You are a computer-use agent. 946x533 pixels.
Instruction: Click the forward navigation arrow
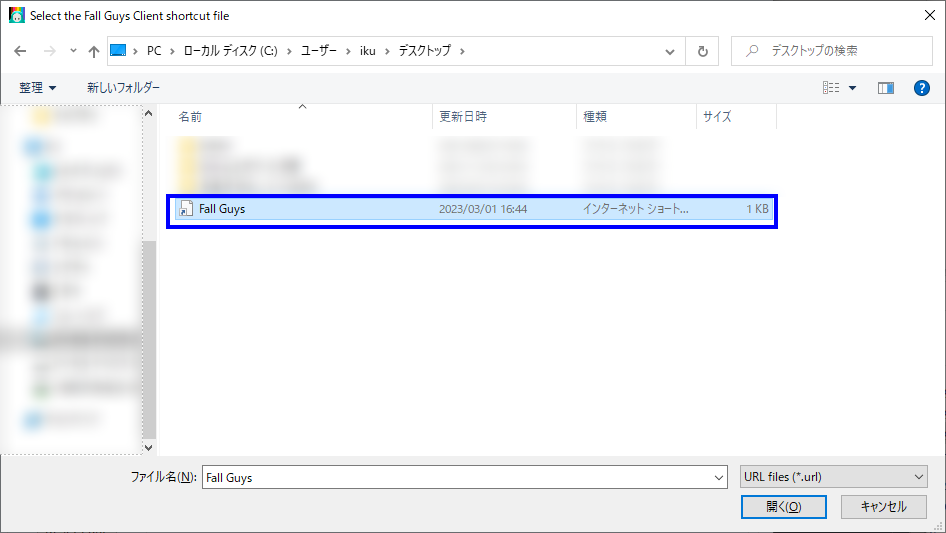tap(49, 51)
